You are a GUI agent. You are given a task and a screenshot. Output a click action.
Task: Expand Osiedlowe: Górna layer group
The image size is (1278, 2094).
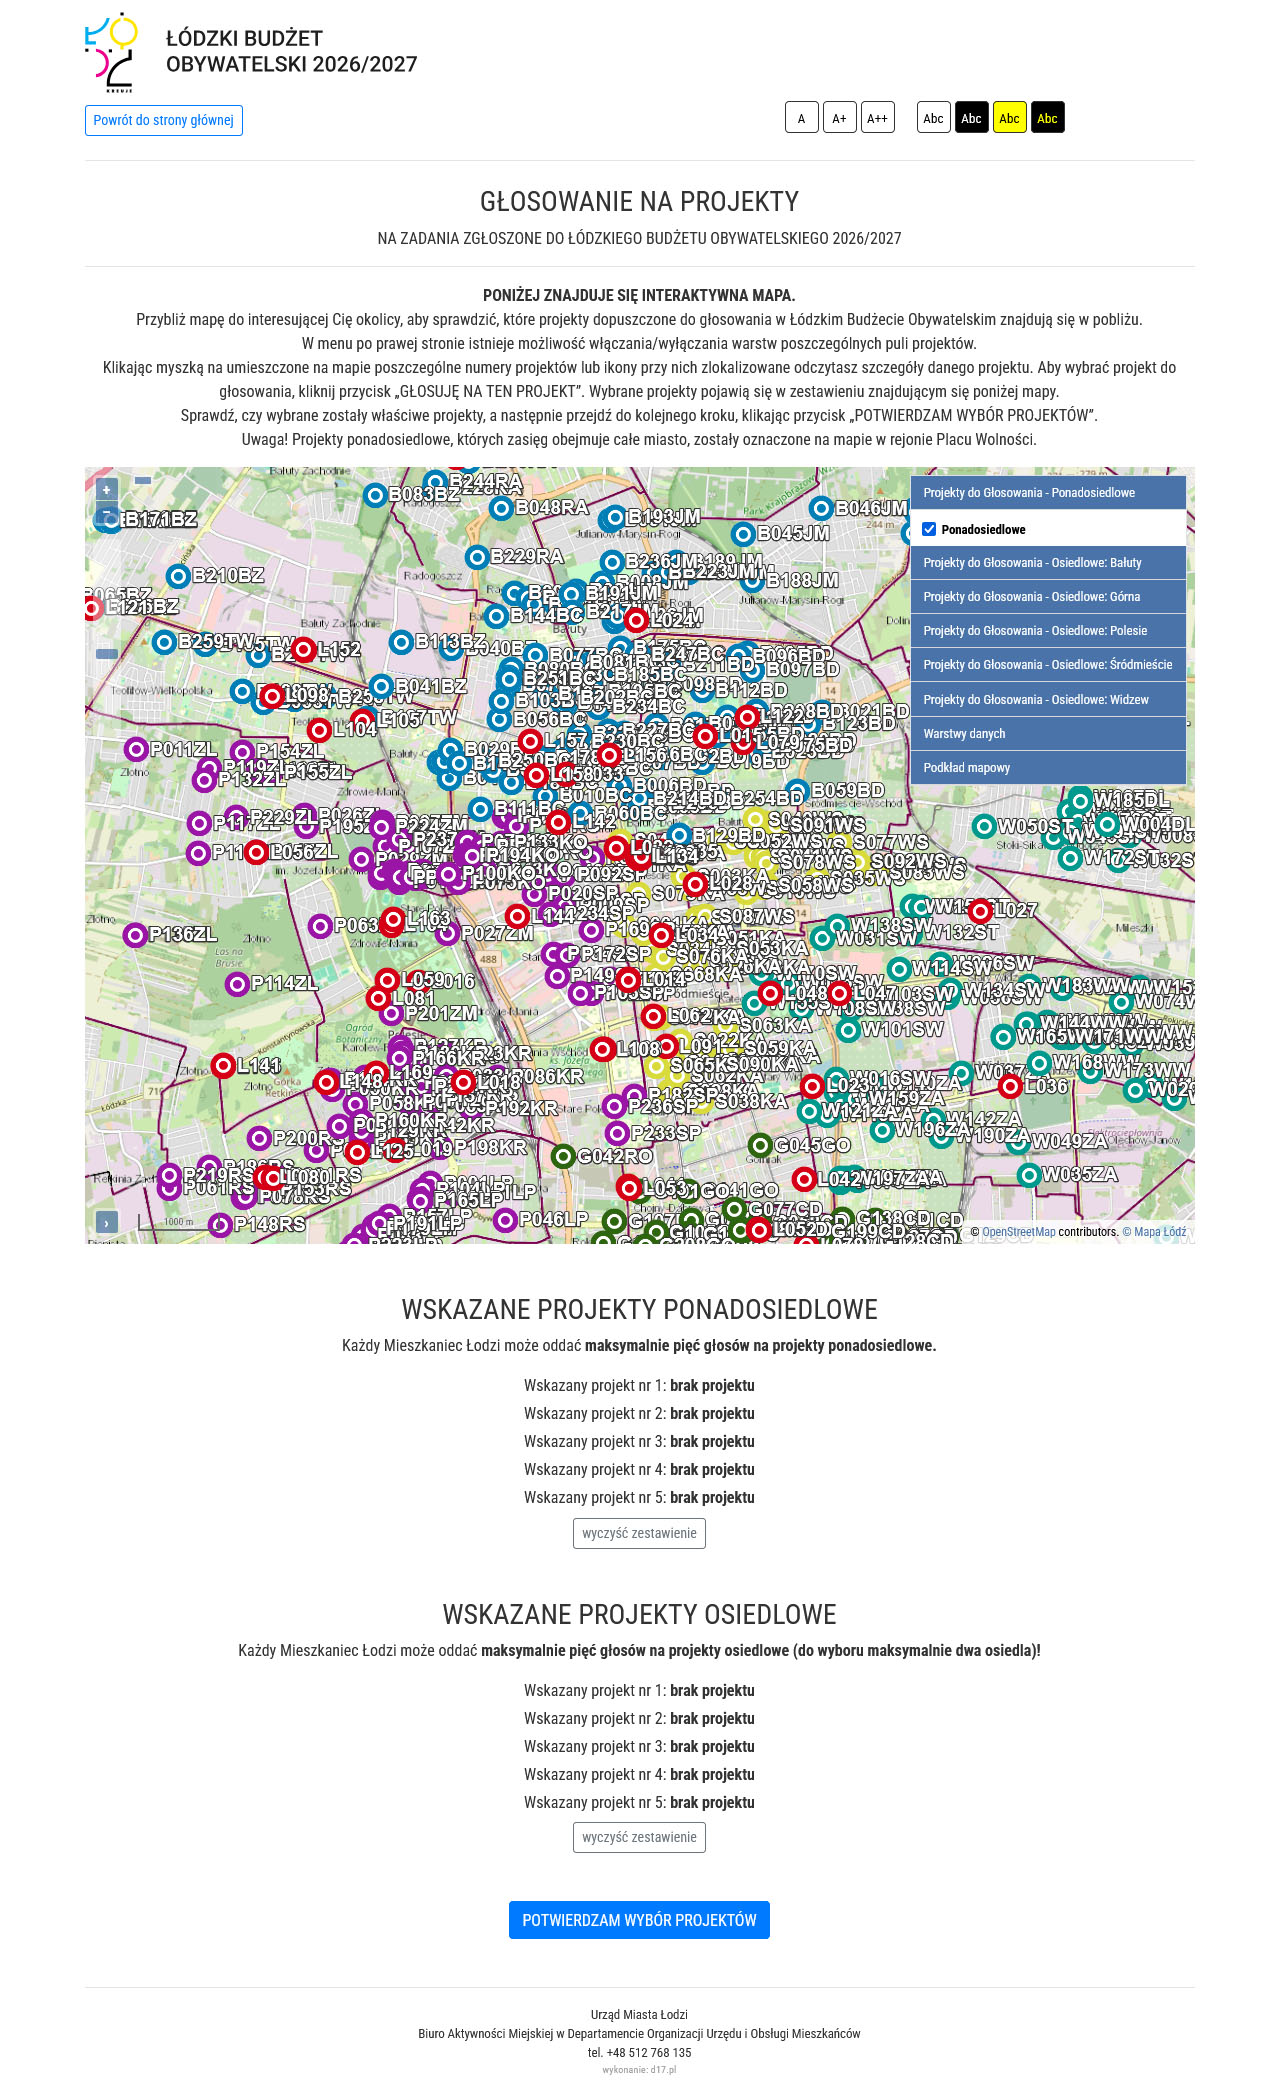(1048, 597)
